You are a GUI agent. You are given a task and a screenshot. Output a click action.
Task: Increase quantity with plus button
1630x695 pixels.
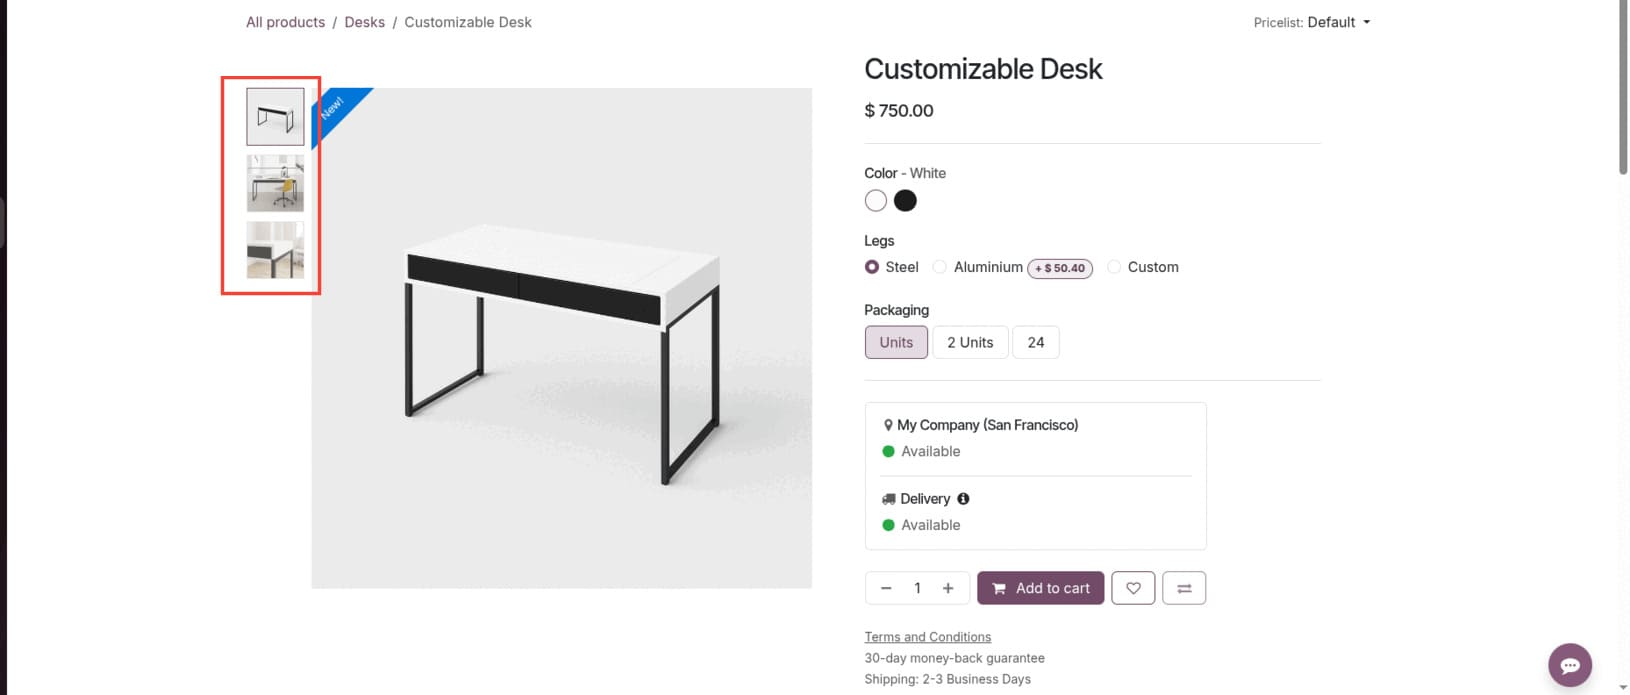pos(948,588)
